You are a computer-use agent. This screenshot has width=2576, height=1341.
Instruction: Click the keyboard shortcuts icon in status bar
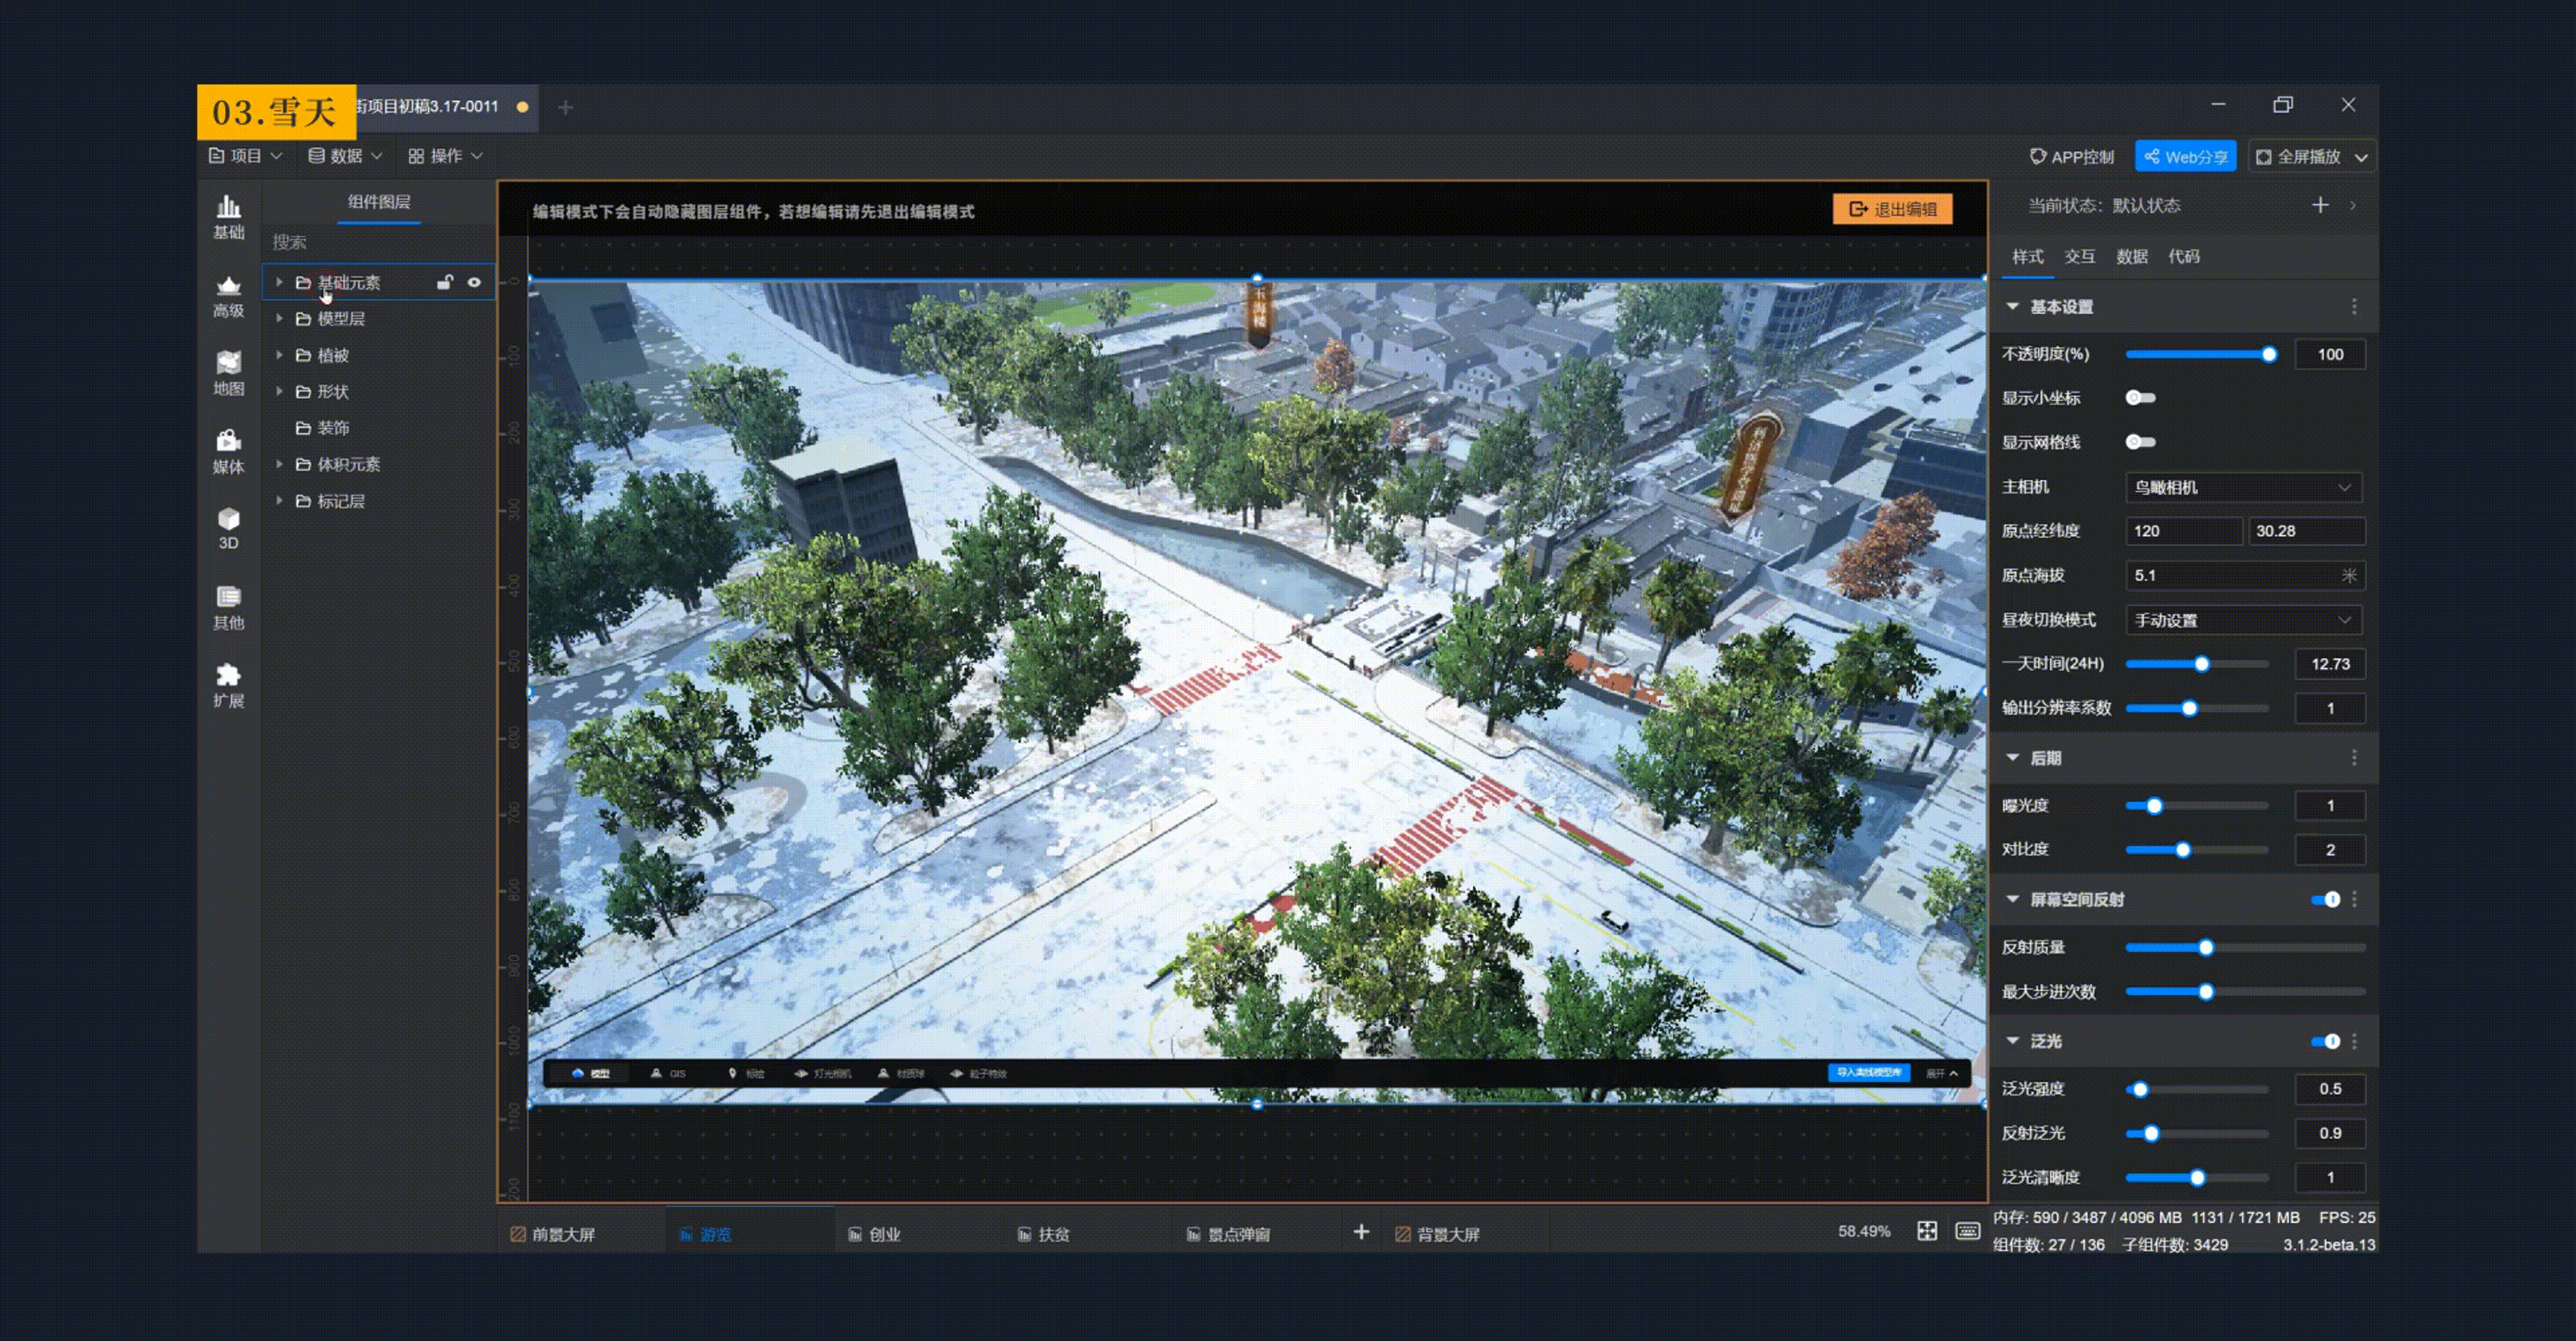(x=1967, y=1231)
